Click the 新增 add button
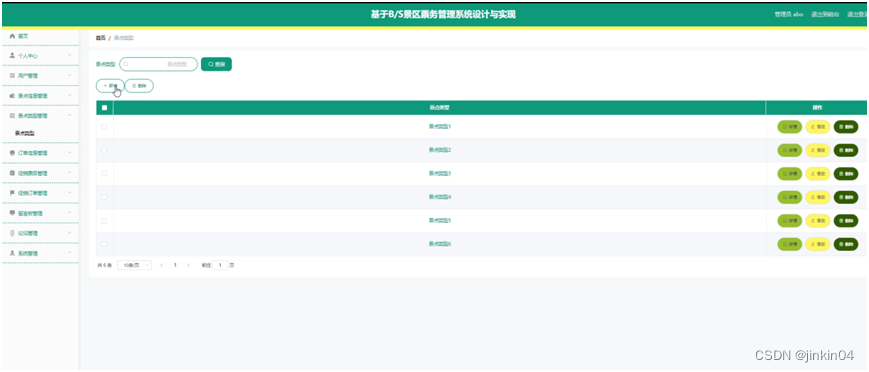 coord(110,86)
